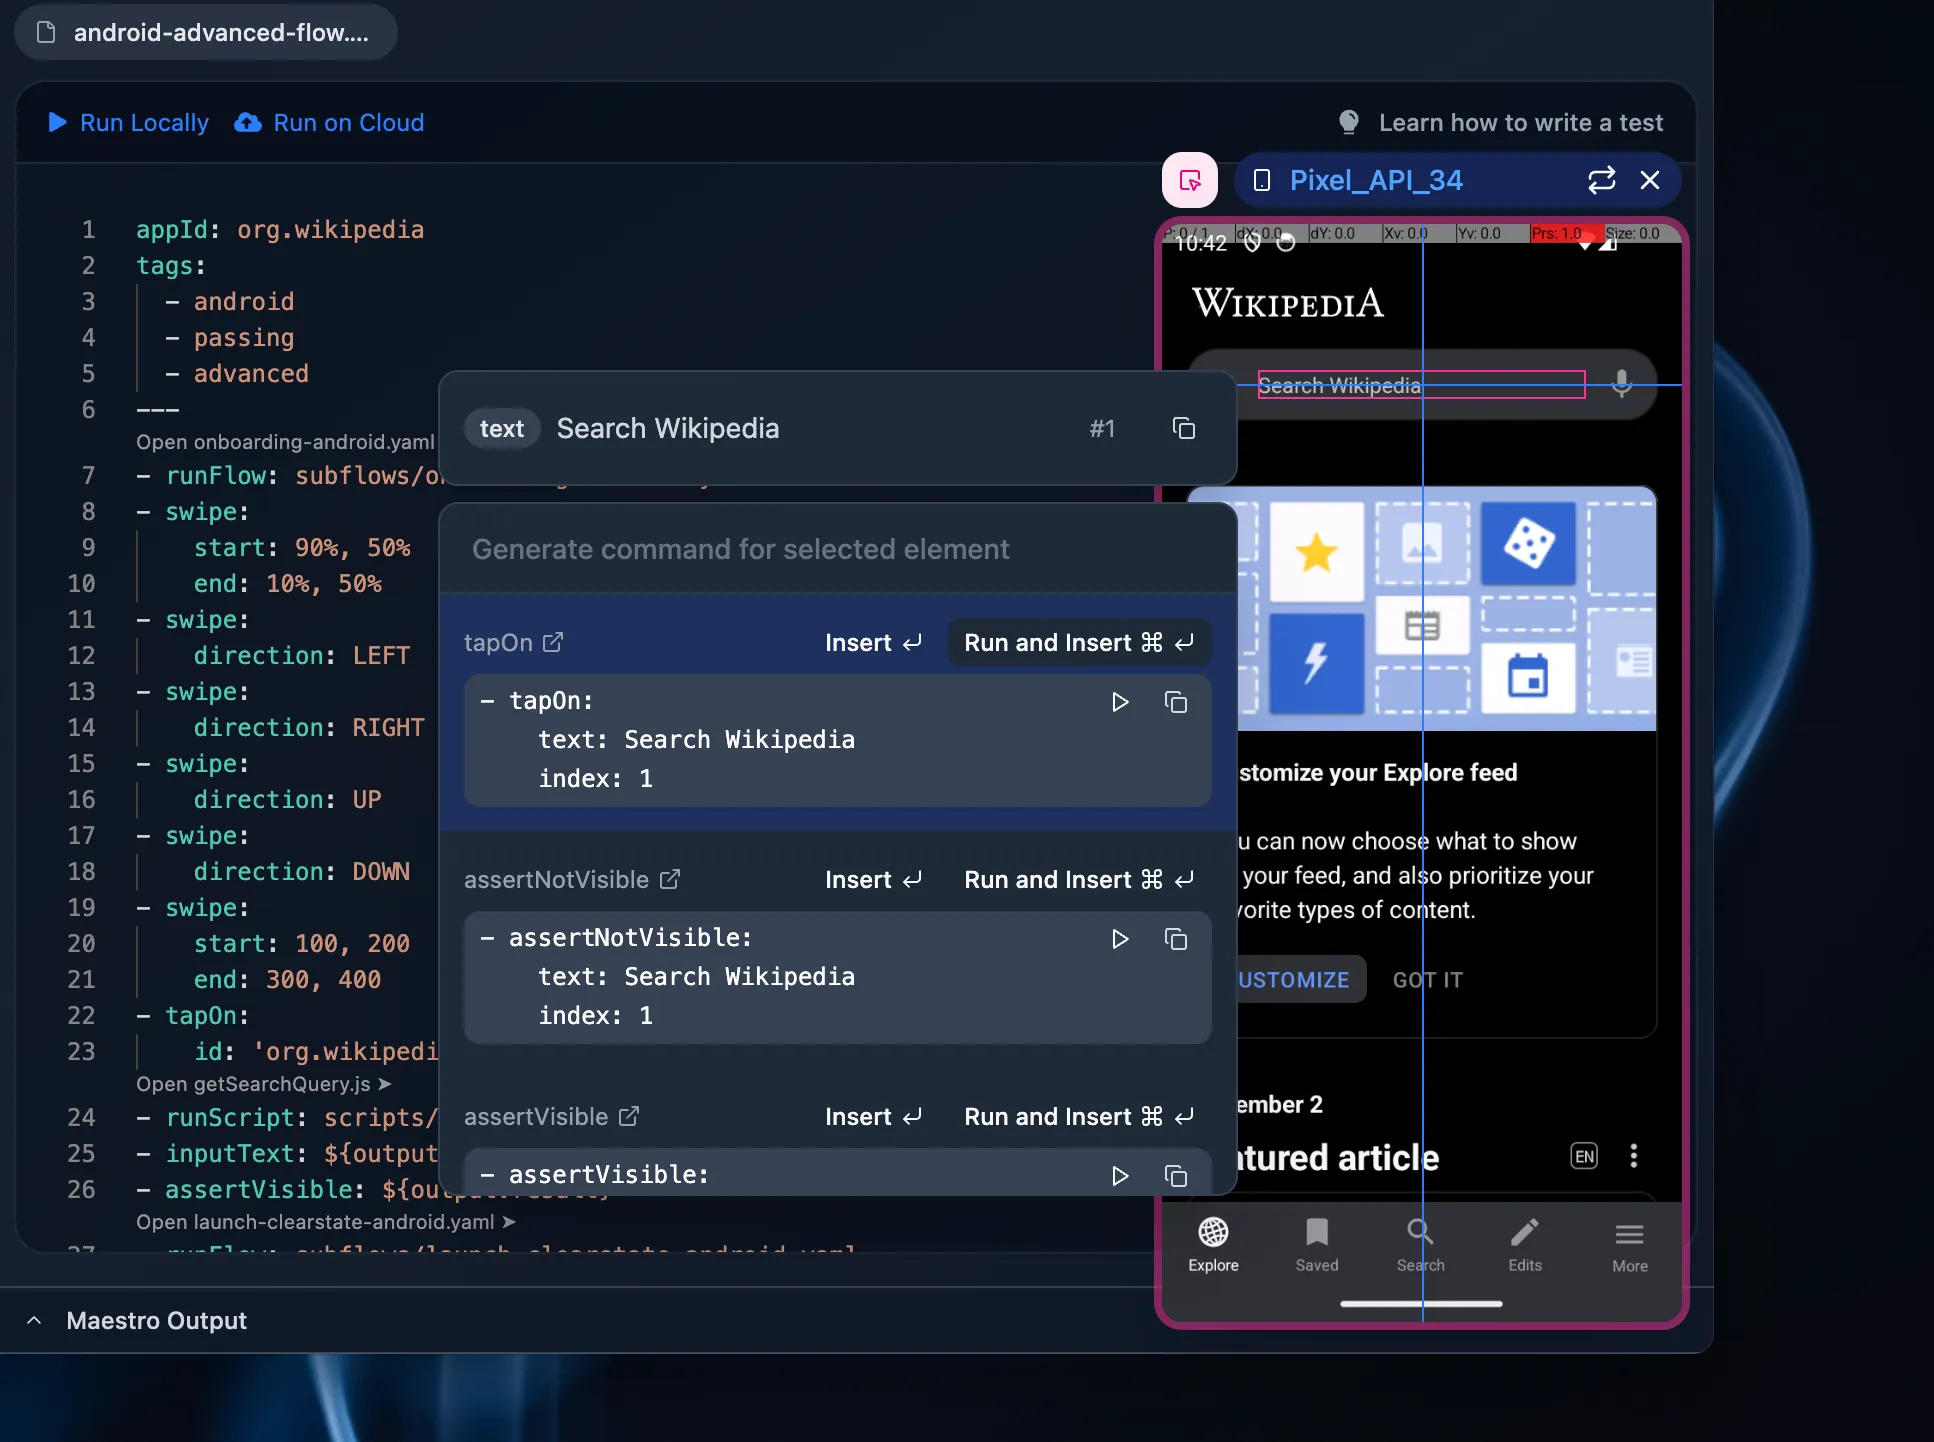Tap the Search tab in bottom navigation
The height and width of the screenshot is (1442, 1934).
pyautogui.click(x=1421, y=1245)
